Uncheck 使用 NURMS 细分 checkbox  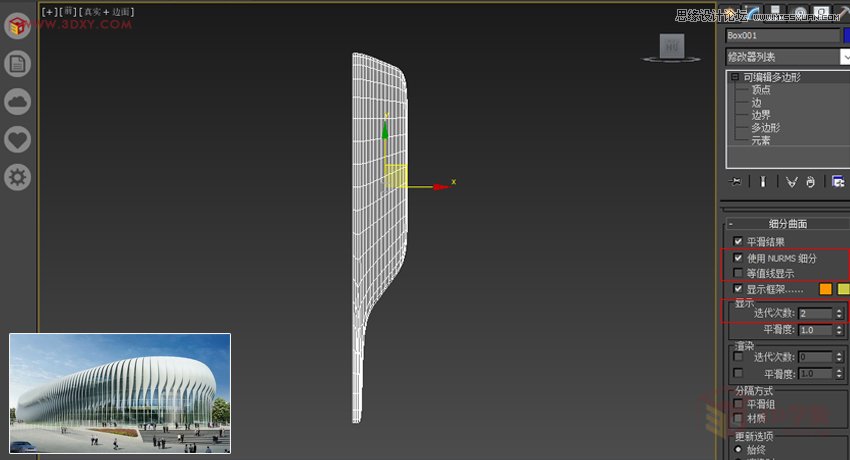738,258
